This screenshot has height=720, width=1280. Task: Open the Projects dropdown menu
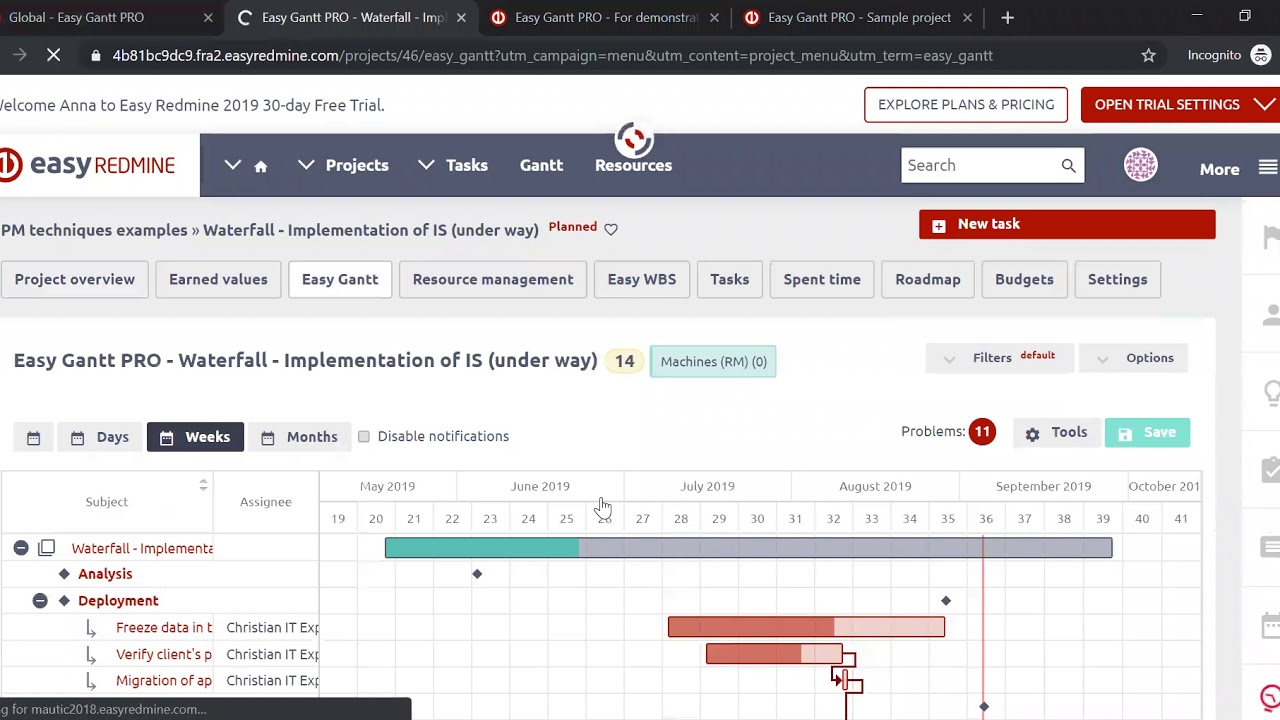pyautogui.click(x=343, y=166)
